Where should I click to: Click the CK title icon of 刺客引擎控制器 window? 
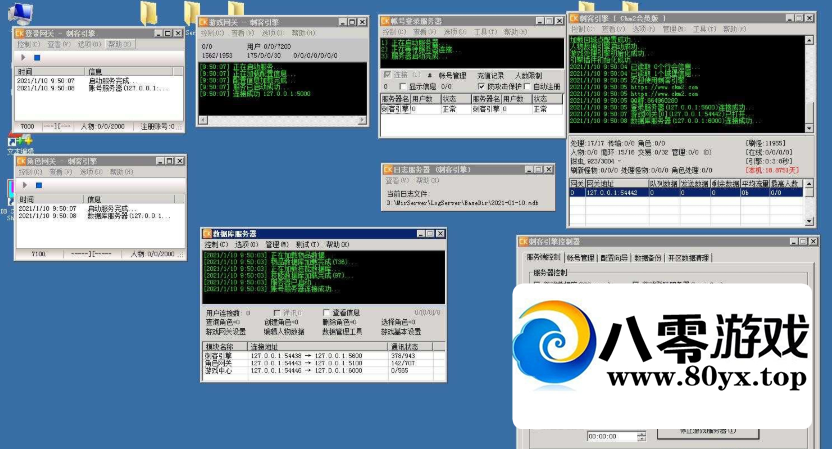coord(523,241)
